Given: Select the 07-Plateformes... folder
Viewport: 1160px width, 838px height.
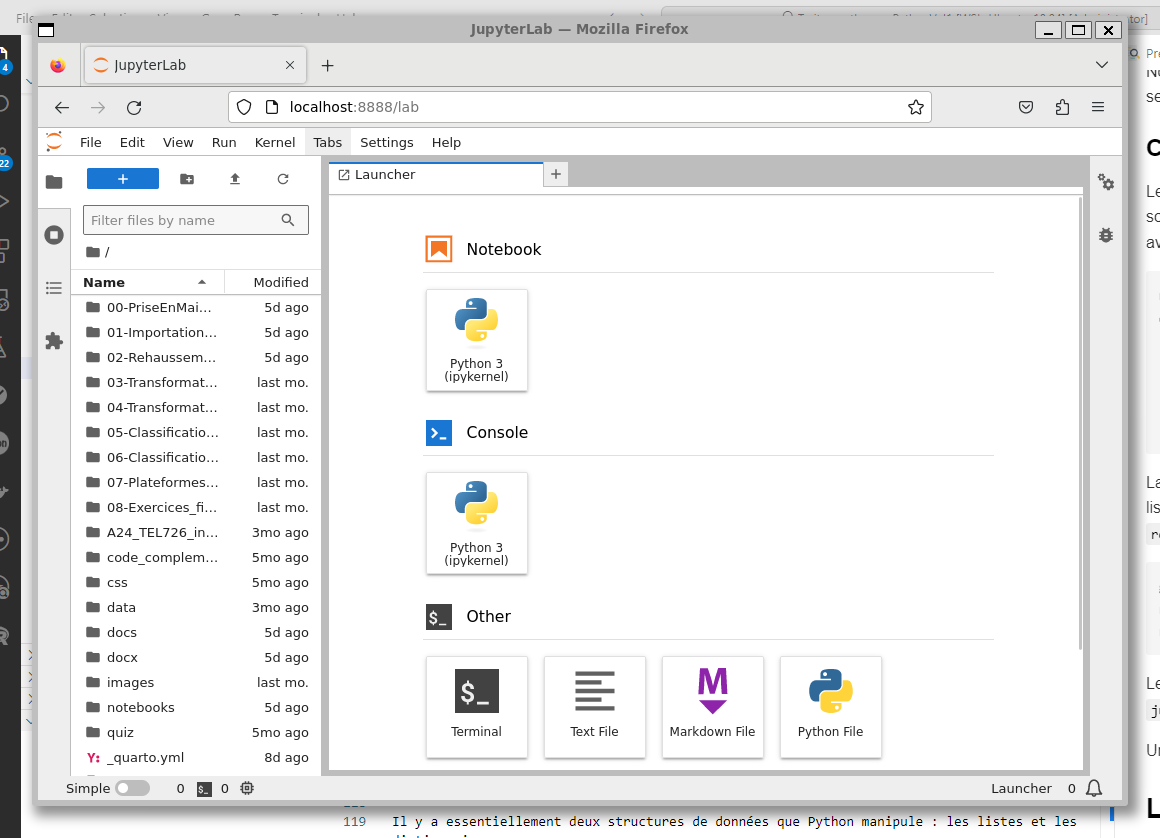Looking at the screenshot, I should point(197,483).
